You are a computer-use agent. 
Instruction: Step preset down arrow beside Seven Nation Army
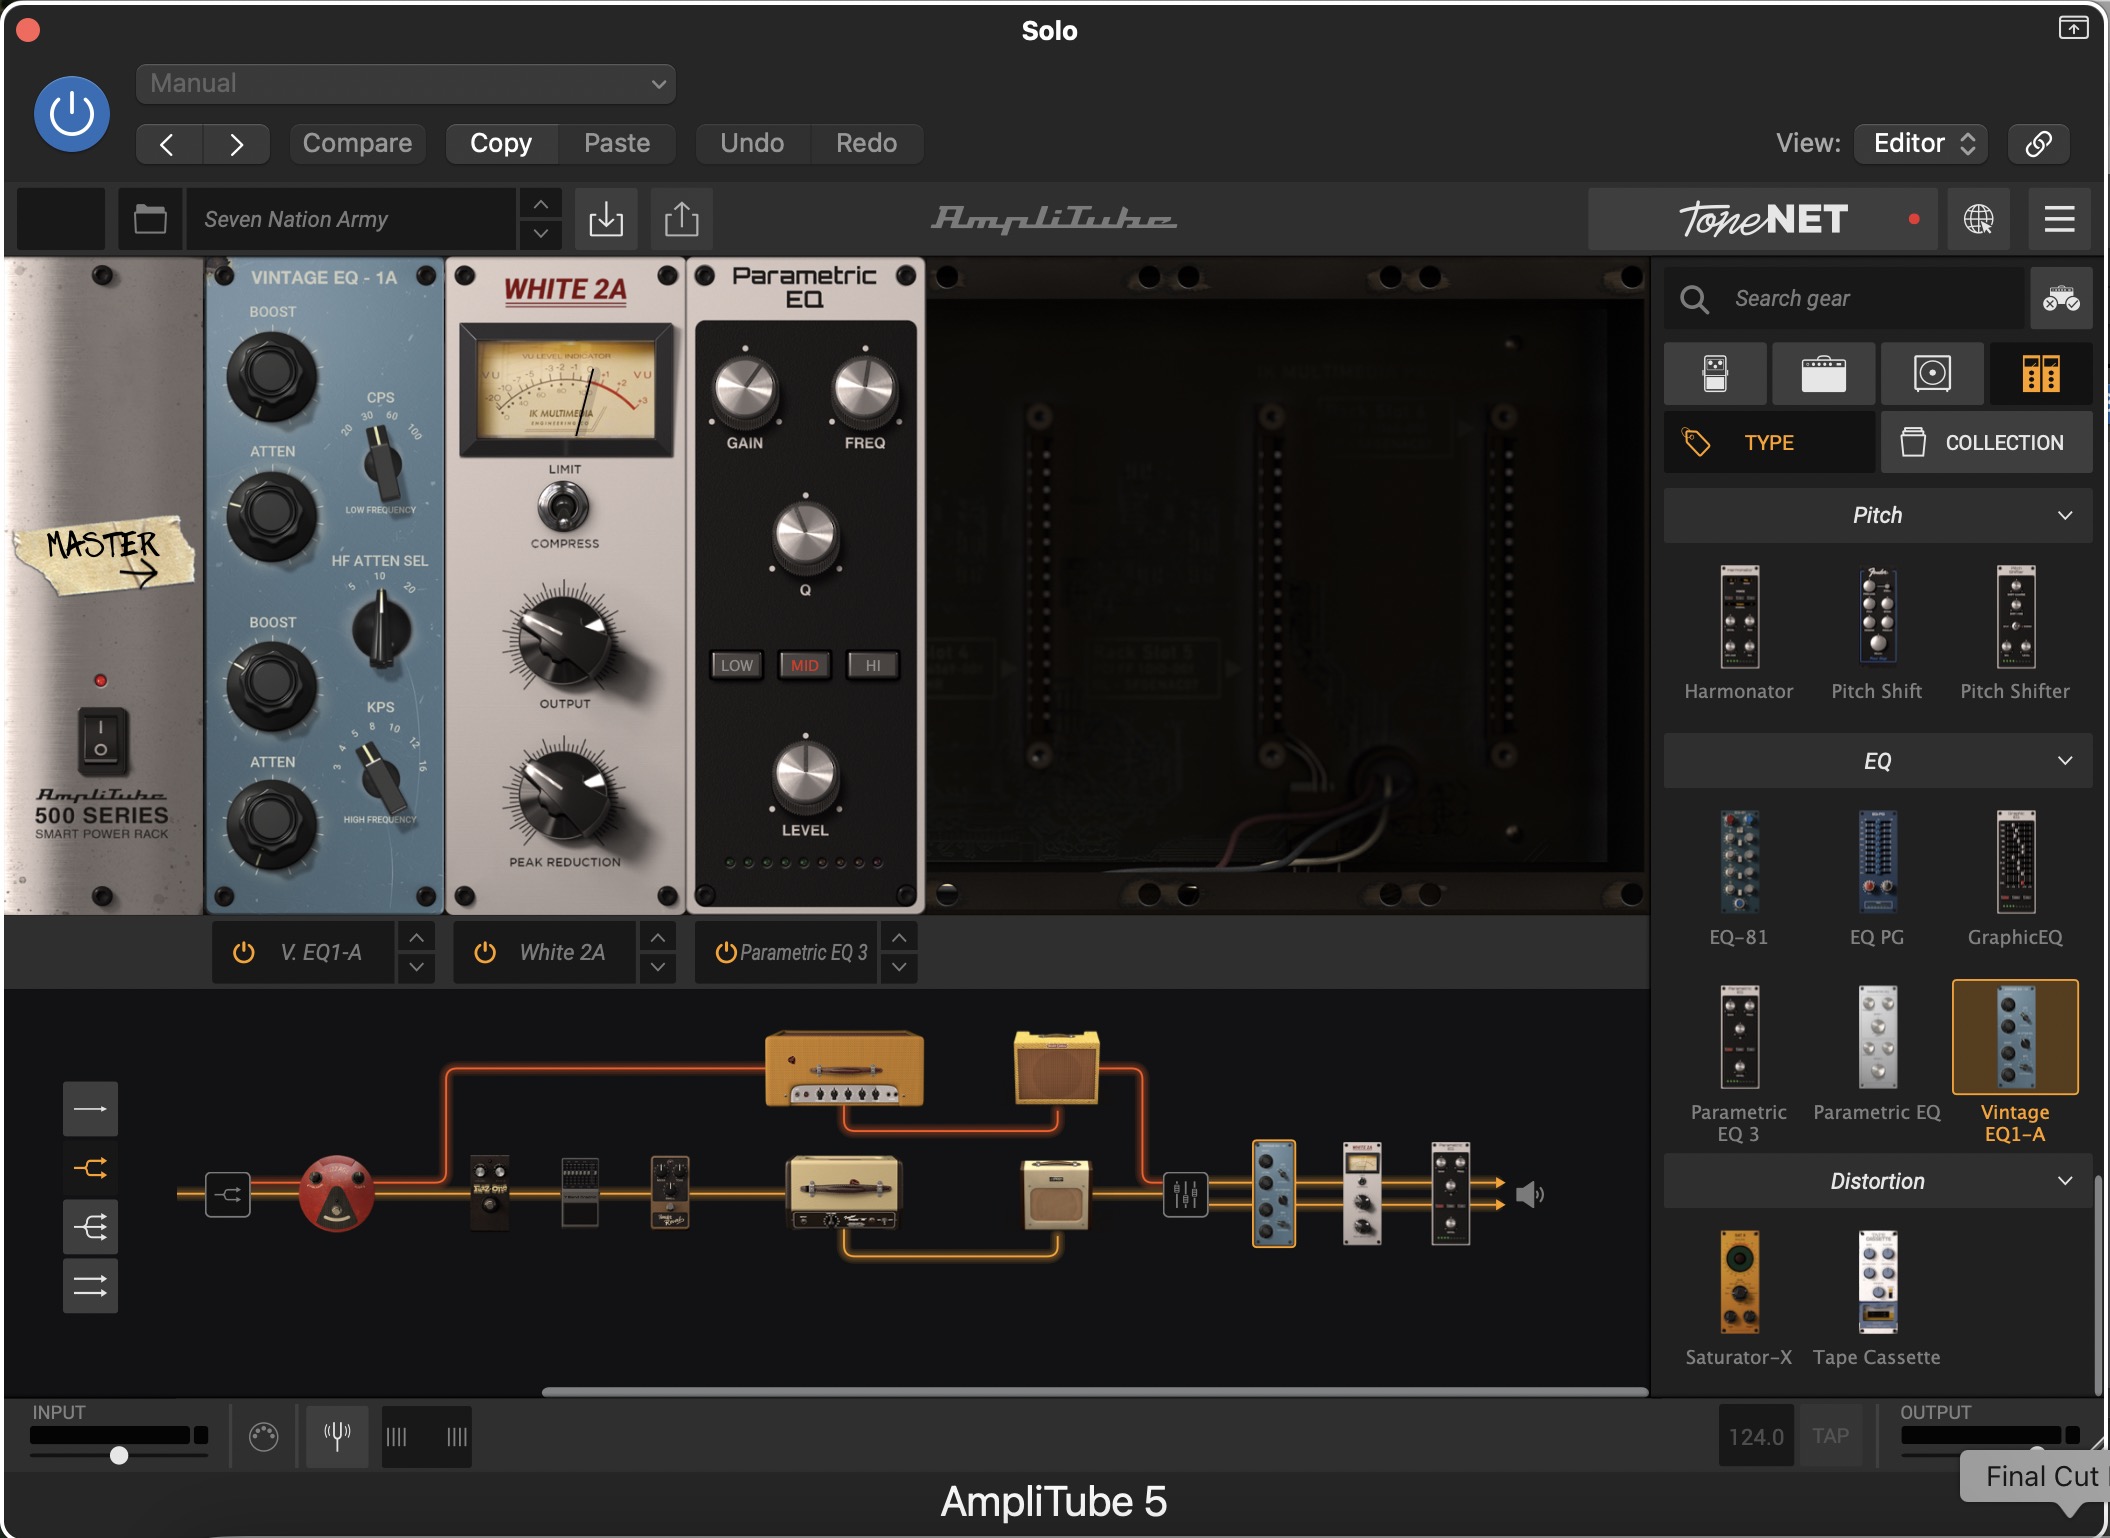(540, 233)
